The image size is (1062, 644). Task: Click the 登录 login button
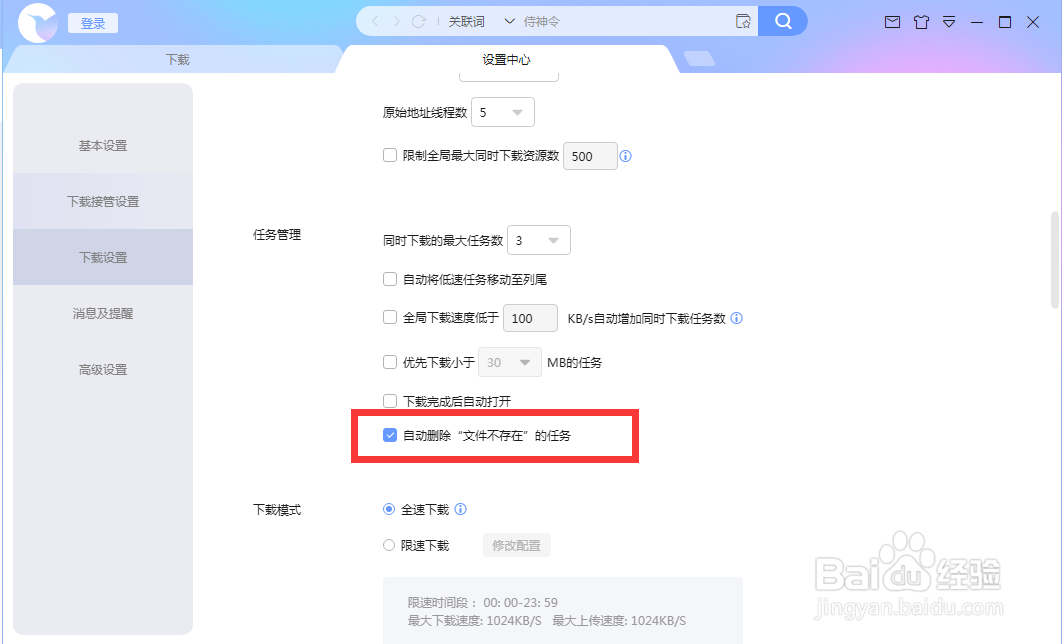[x=93, y=23]
